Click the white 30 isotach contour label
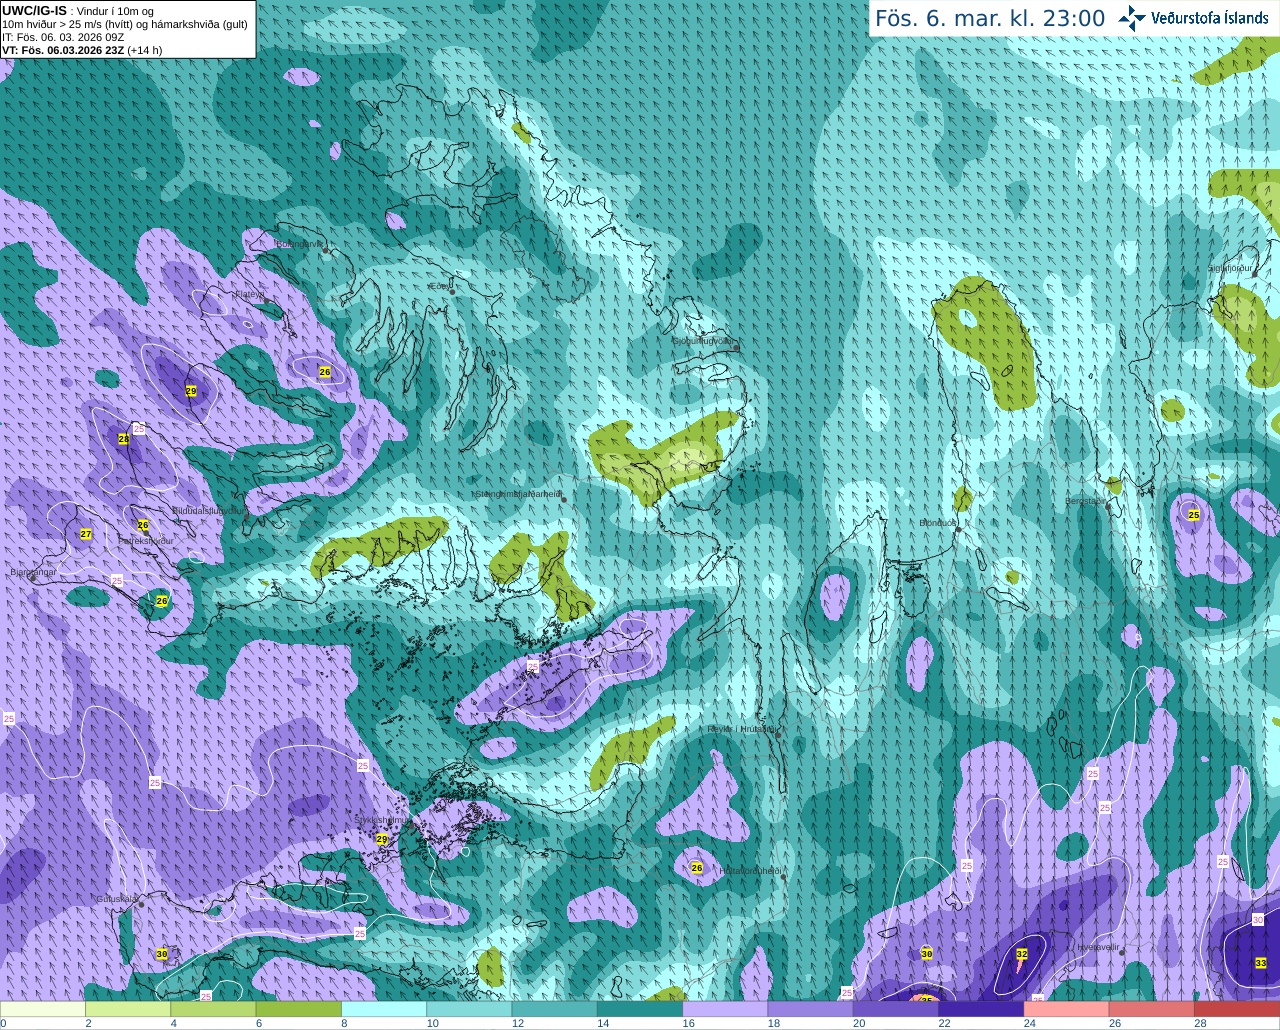1280x1030 pixels. pyautogui.click(x=1258, y=920)
